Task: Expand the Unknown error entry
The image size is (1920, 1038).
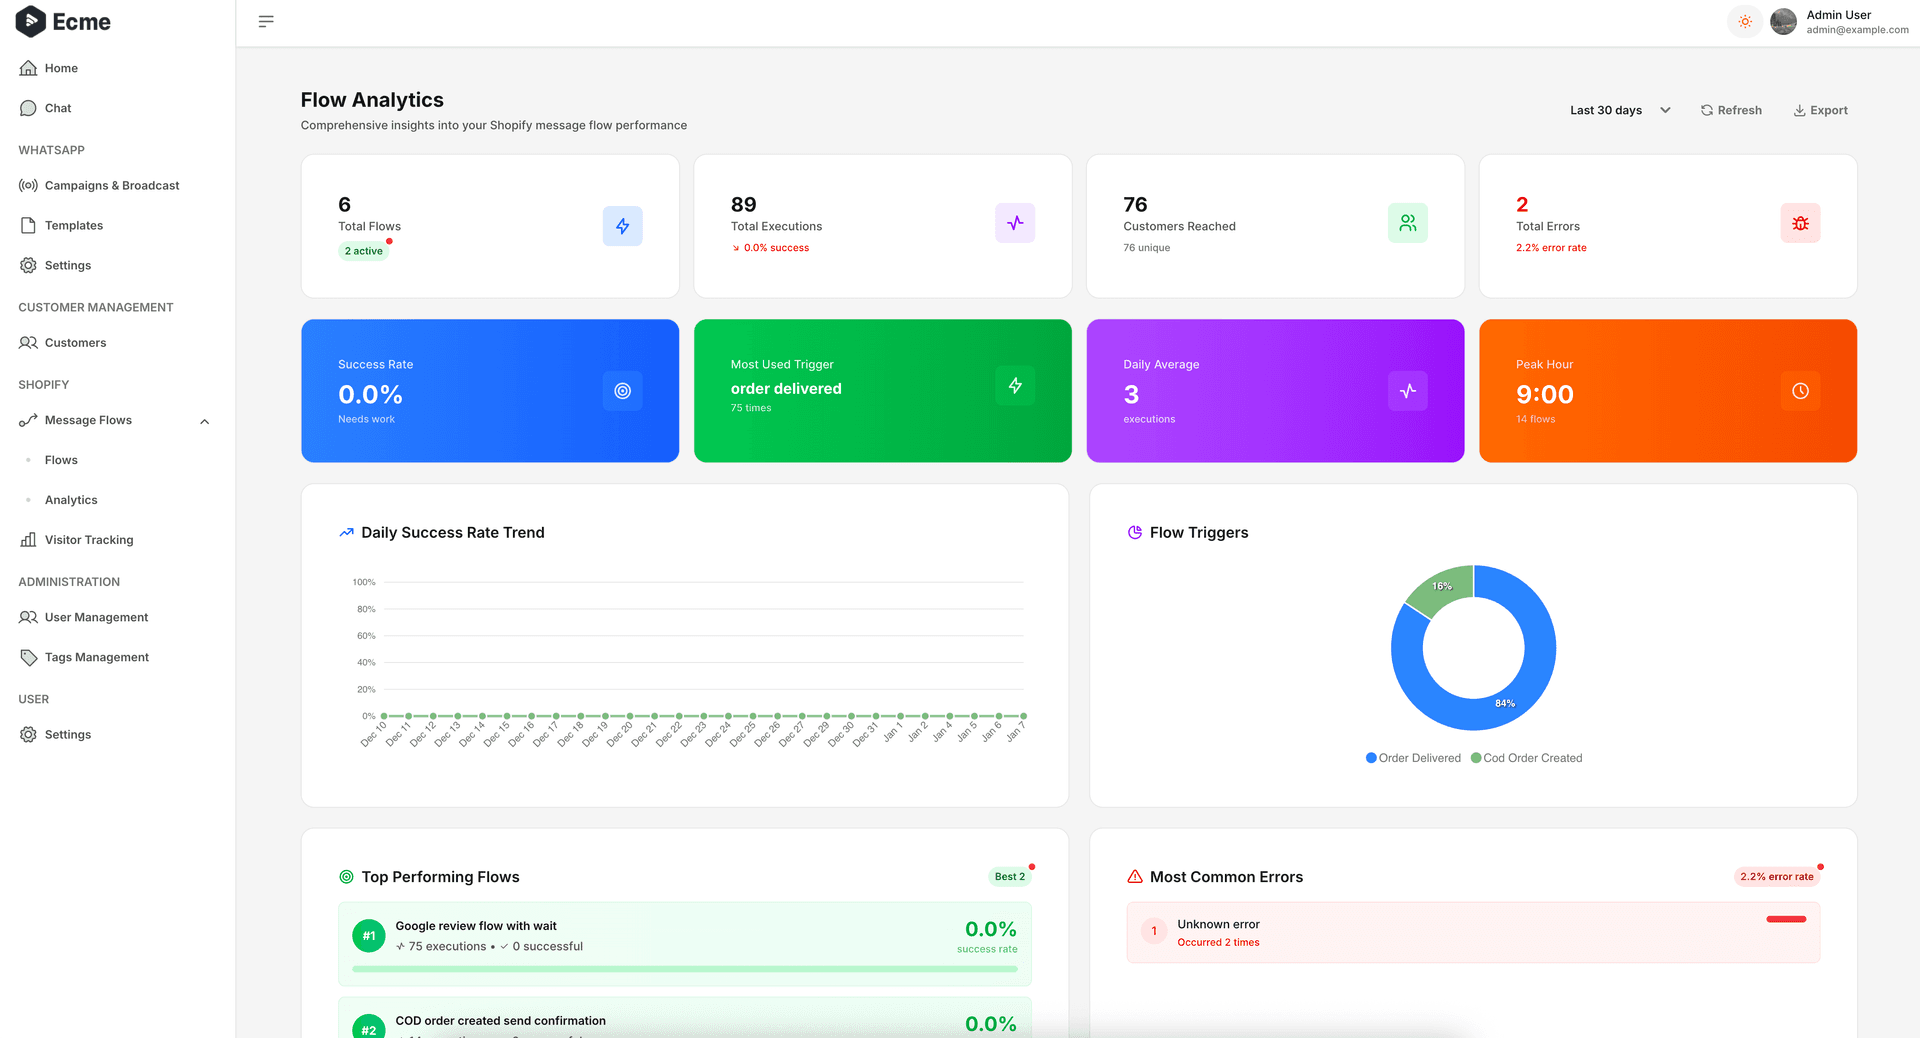Action: click(1472, 932)
